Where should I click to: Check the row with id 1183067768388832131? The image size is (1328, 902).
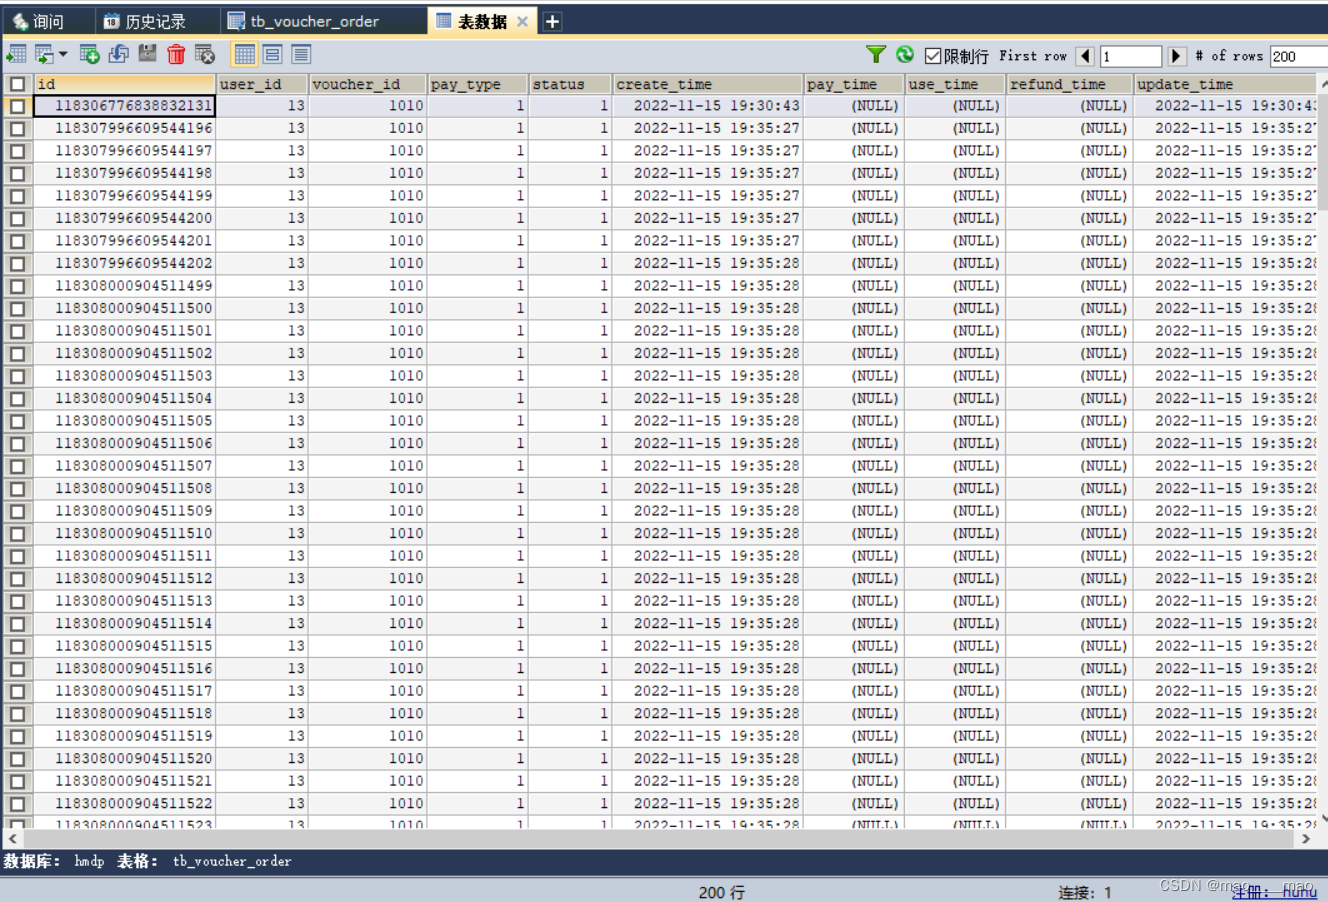tap(17, 106)
